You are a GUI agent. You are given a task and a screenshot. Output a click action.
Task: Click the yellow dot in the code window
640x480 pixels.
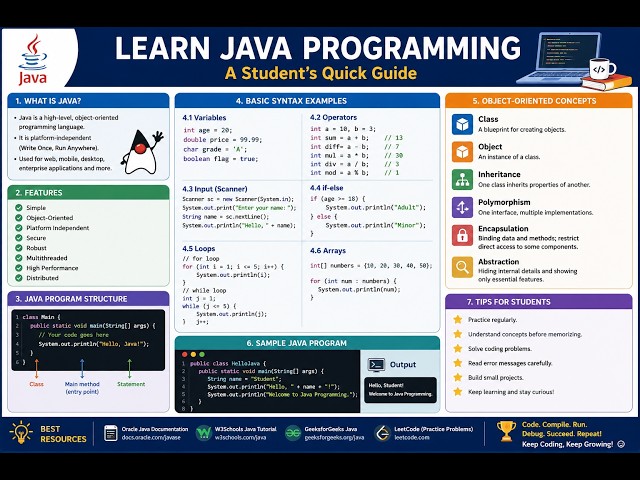[x=193, y=355]
